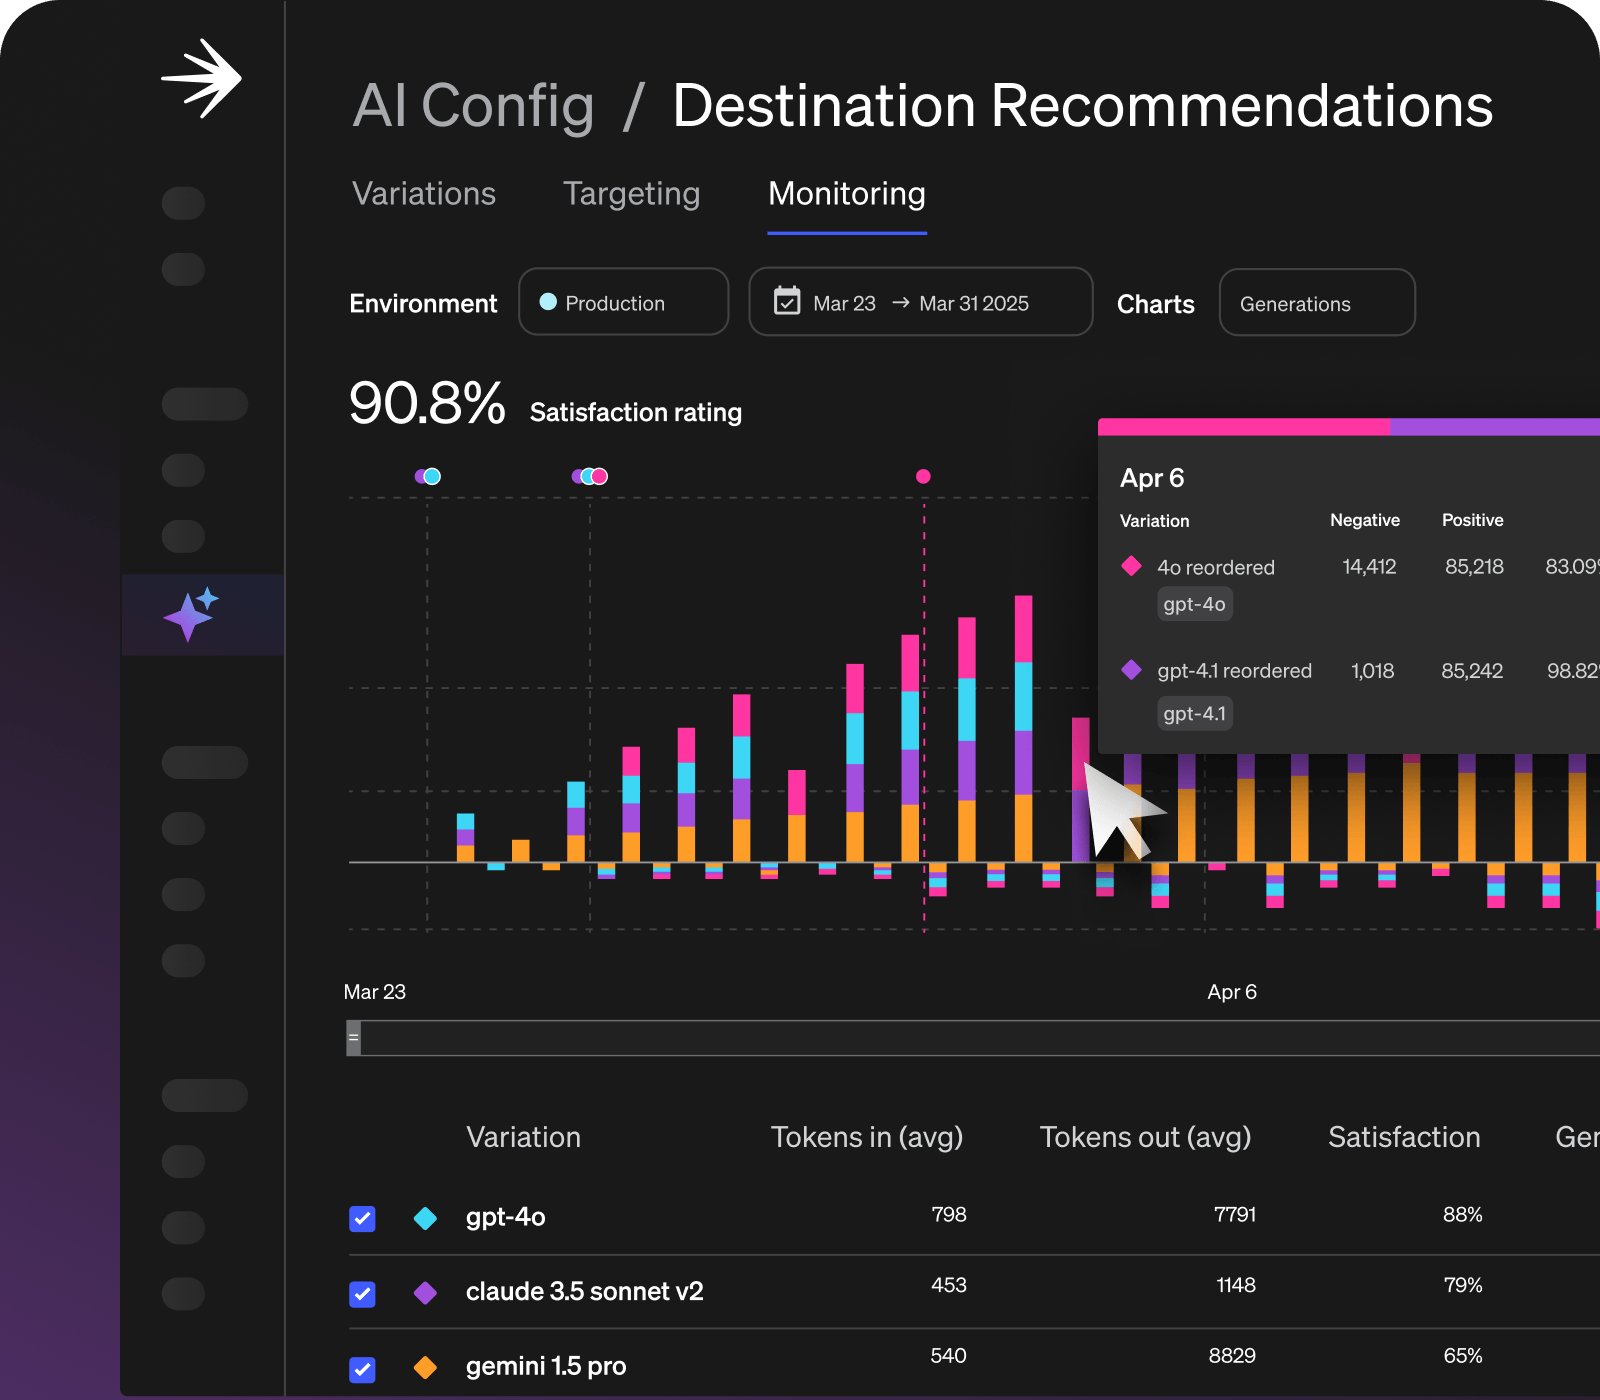Click the LaunchDarkly arrow logo
Image resolution: width=1600 pixels, height=1400 pixels.
[x=201, y=79]
